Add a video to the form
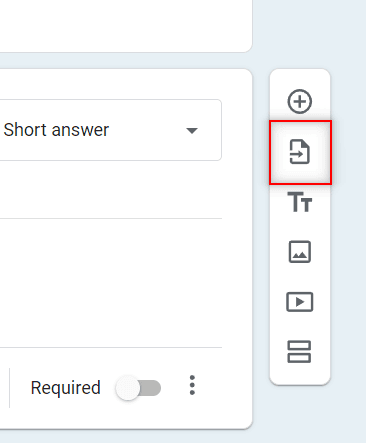 pyautogui.click(x=300, y=302)
